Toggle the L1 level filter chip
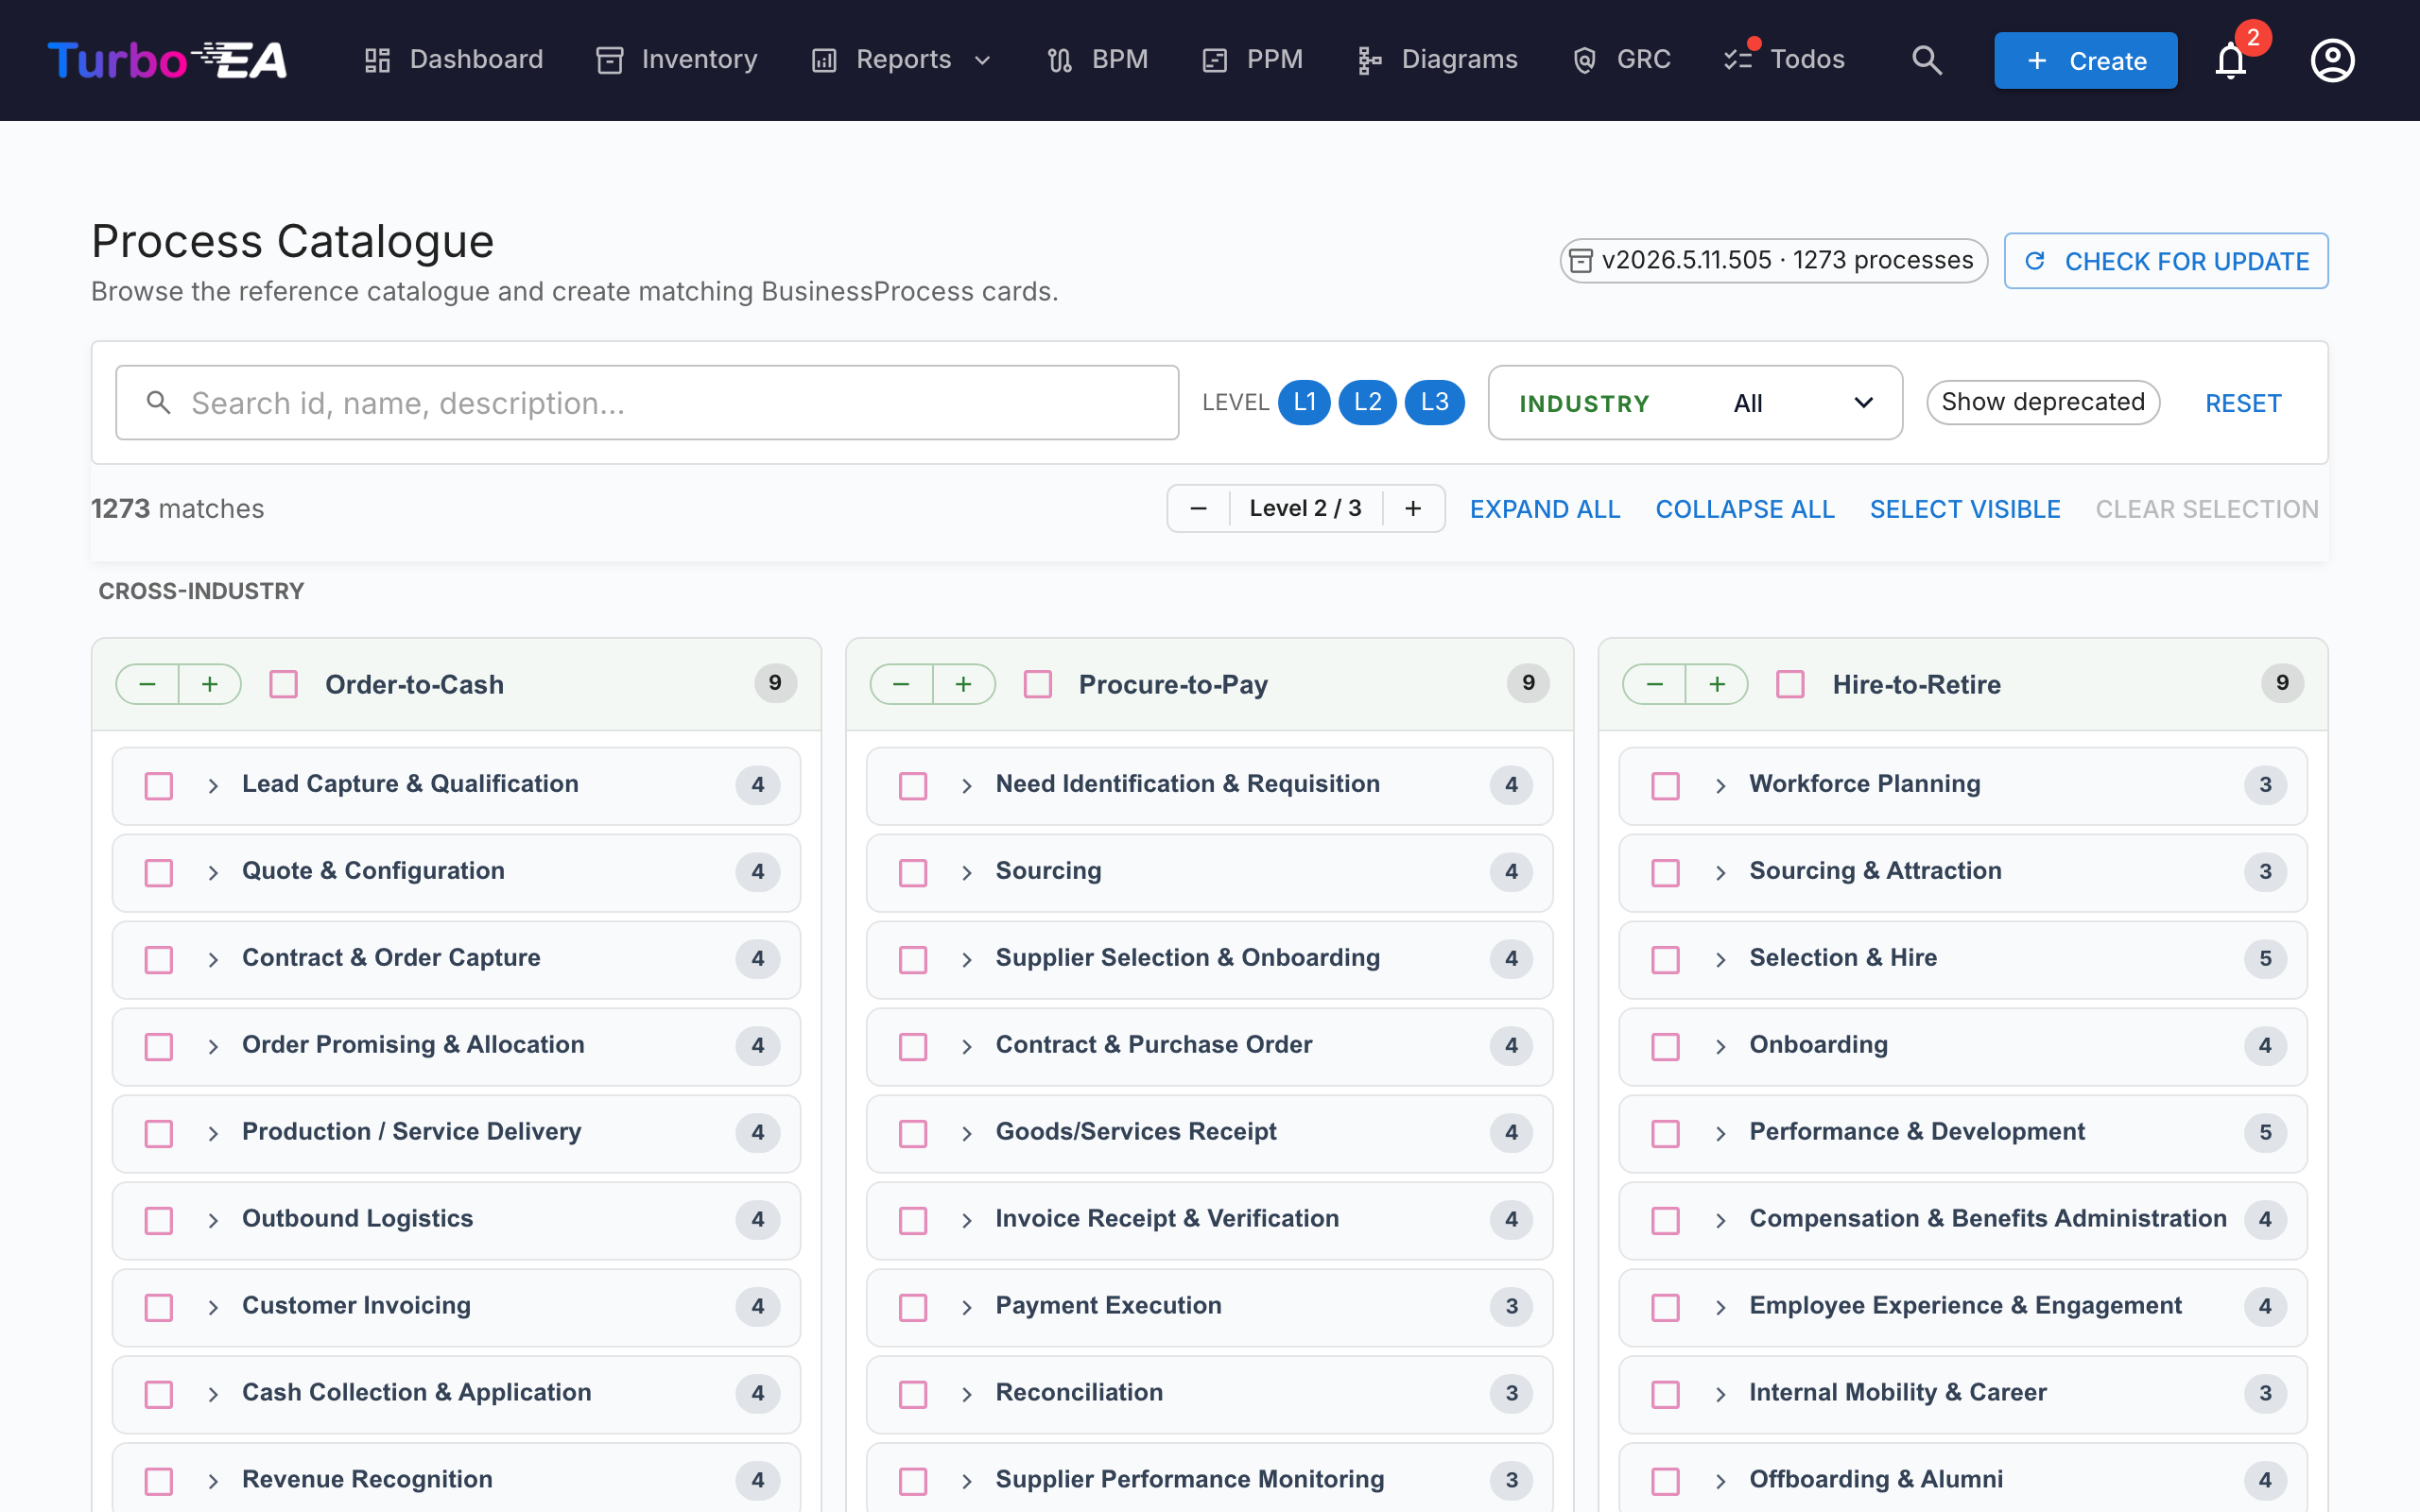This screenshot has height=1512, width=2420. pos(1304,402)
